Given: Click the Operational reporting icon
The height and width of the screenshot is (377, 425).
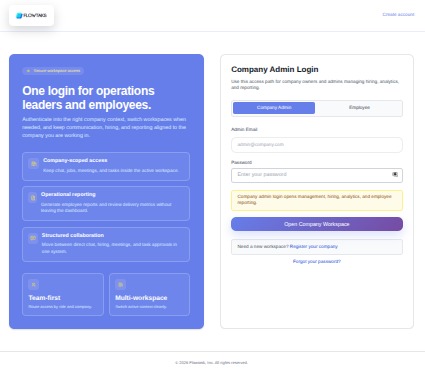Looking at the screenshot, I should (33, 198).
